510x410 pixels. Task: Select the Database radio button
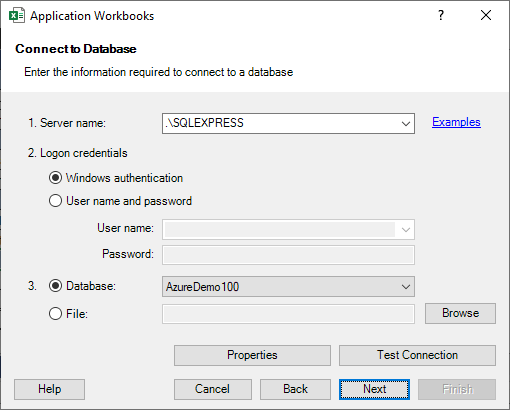(x=55, y=286)
